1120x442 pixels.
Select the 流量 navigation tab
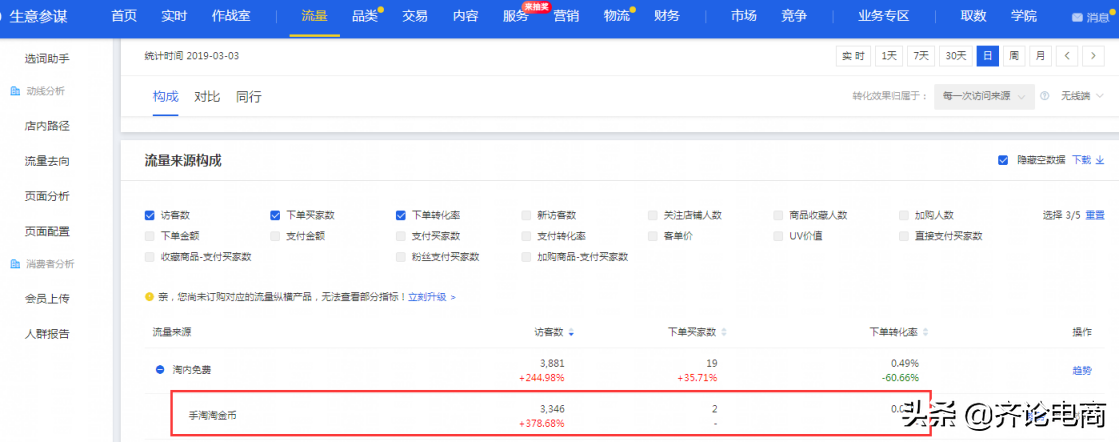pos(314,16)
